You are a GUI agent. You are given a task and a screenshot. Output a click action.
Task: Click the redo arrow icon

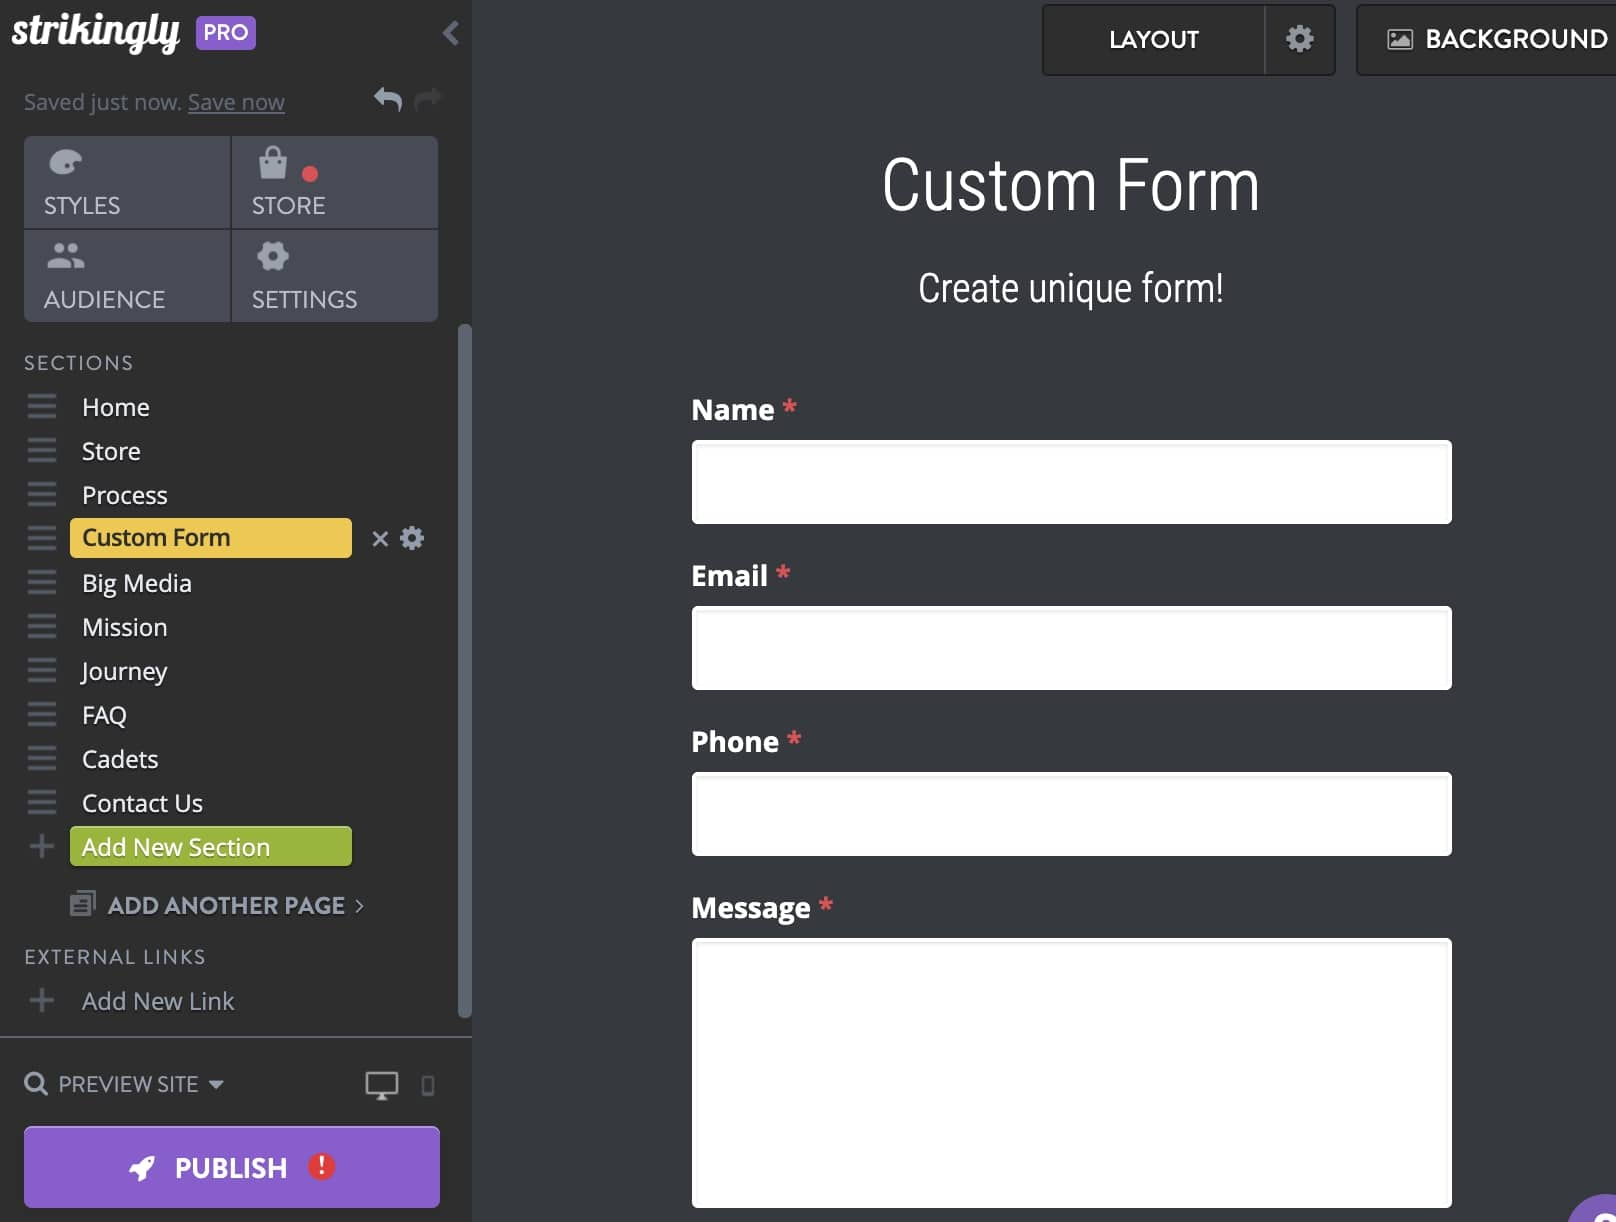tap(428, 99)
